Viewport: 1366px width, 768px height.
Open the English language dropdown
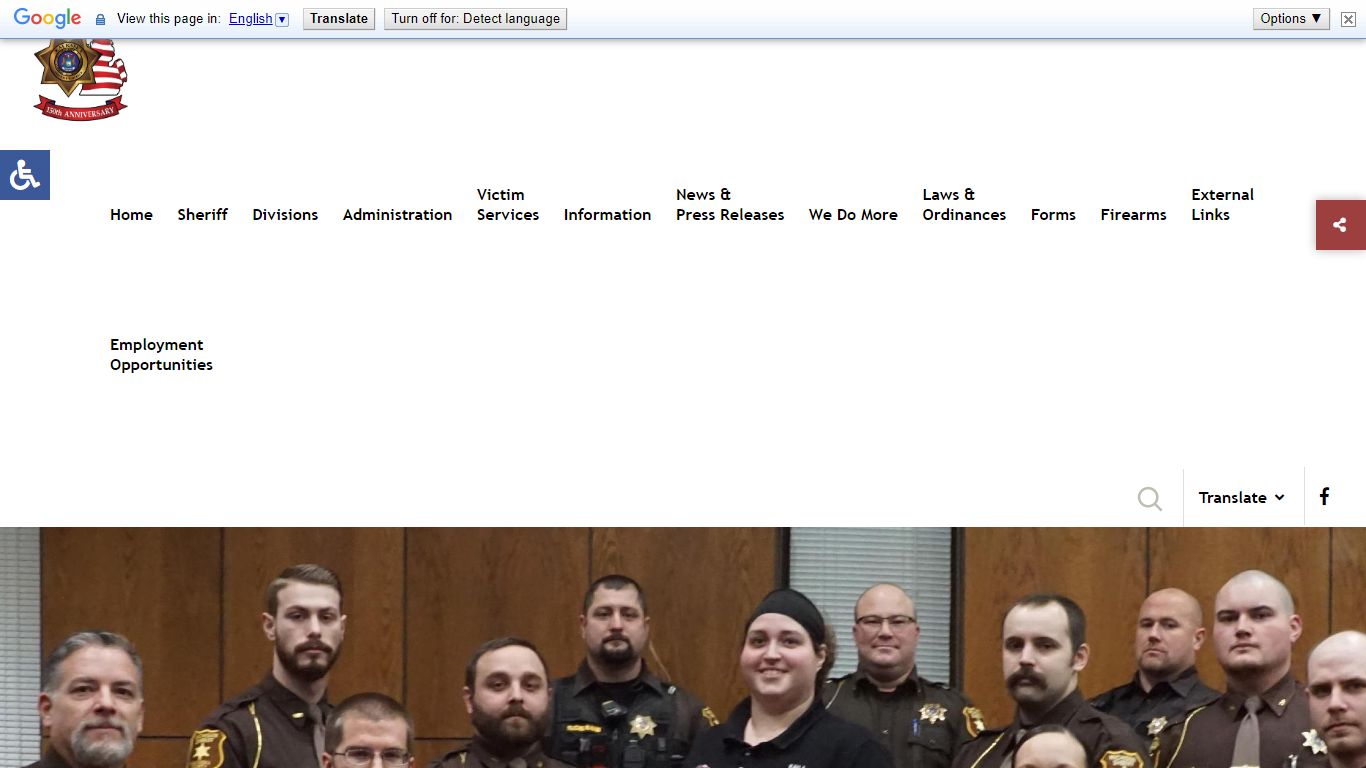tap(258, 19)
